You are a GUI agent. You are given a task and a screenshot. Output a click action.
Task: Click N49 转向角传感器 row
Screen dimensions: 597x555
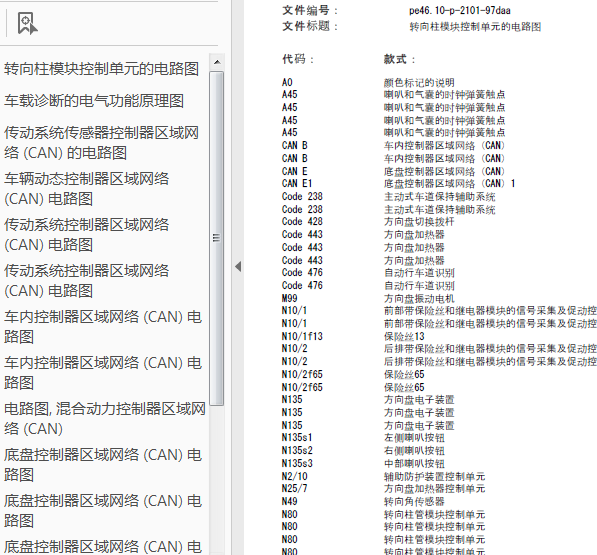(x=363, y=501)
